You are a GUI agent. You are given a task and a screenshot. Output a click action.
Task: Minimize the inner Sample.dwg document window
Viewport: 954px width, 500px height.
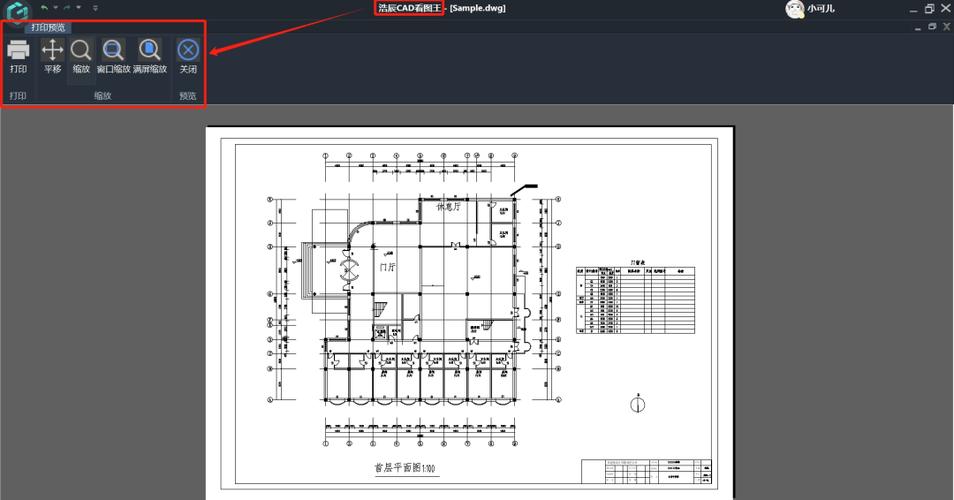917,27
